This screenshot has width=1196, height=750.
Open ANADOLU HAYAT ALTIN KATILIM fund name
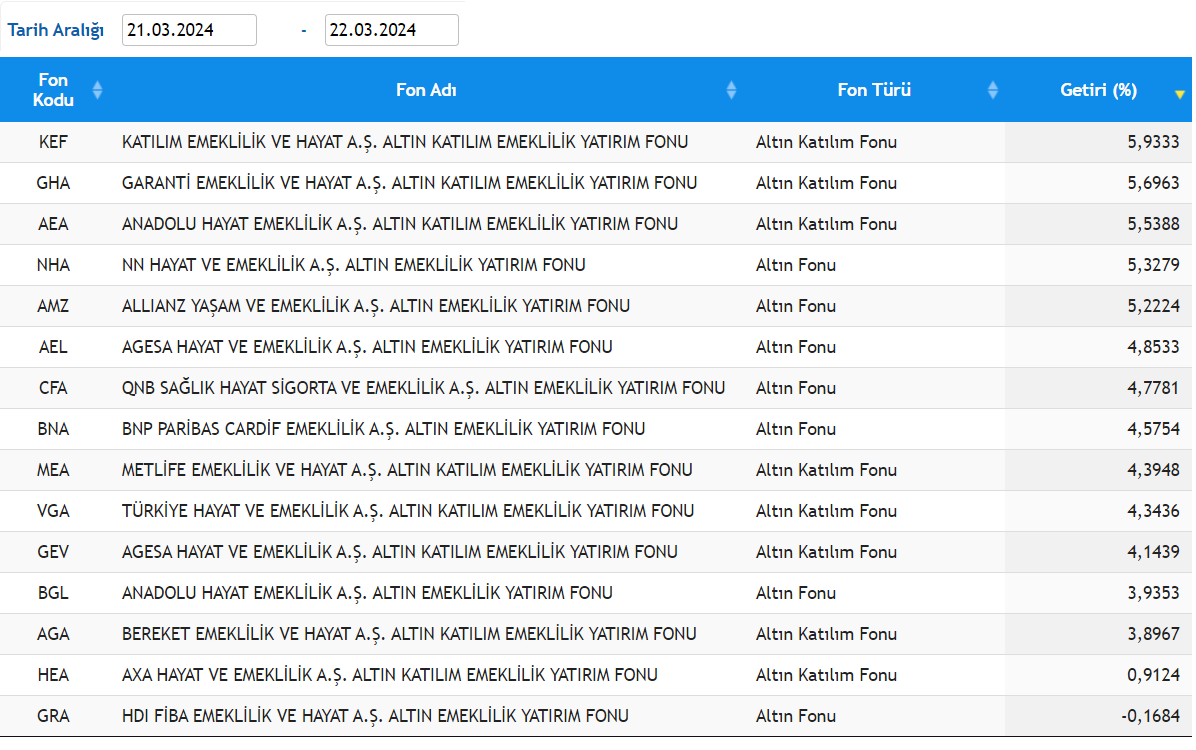click(400, 224)
